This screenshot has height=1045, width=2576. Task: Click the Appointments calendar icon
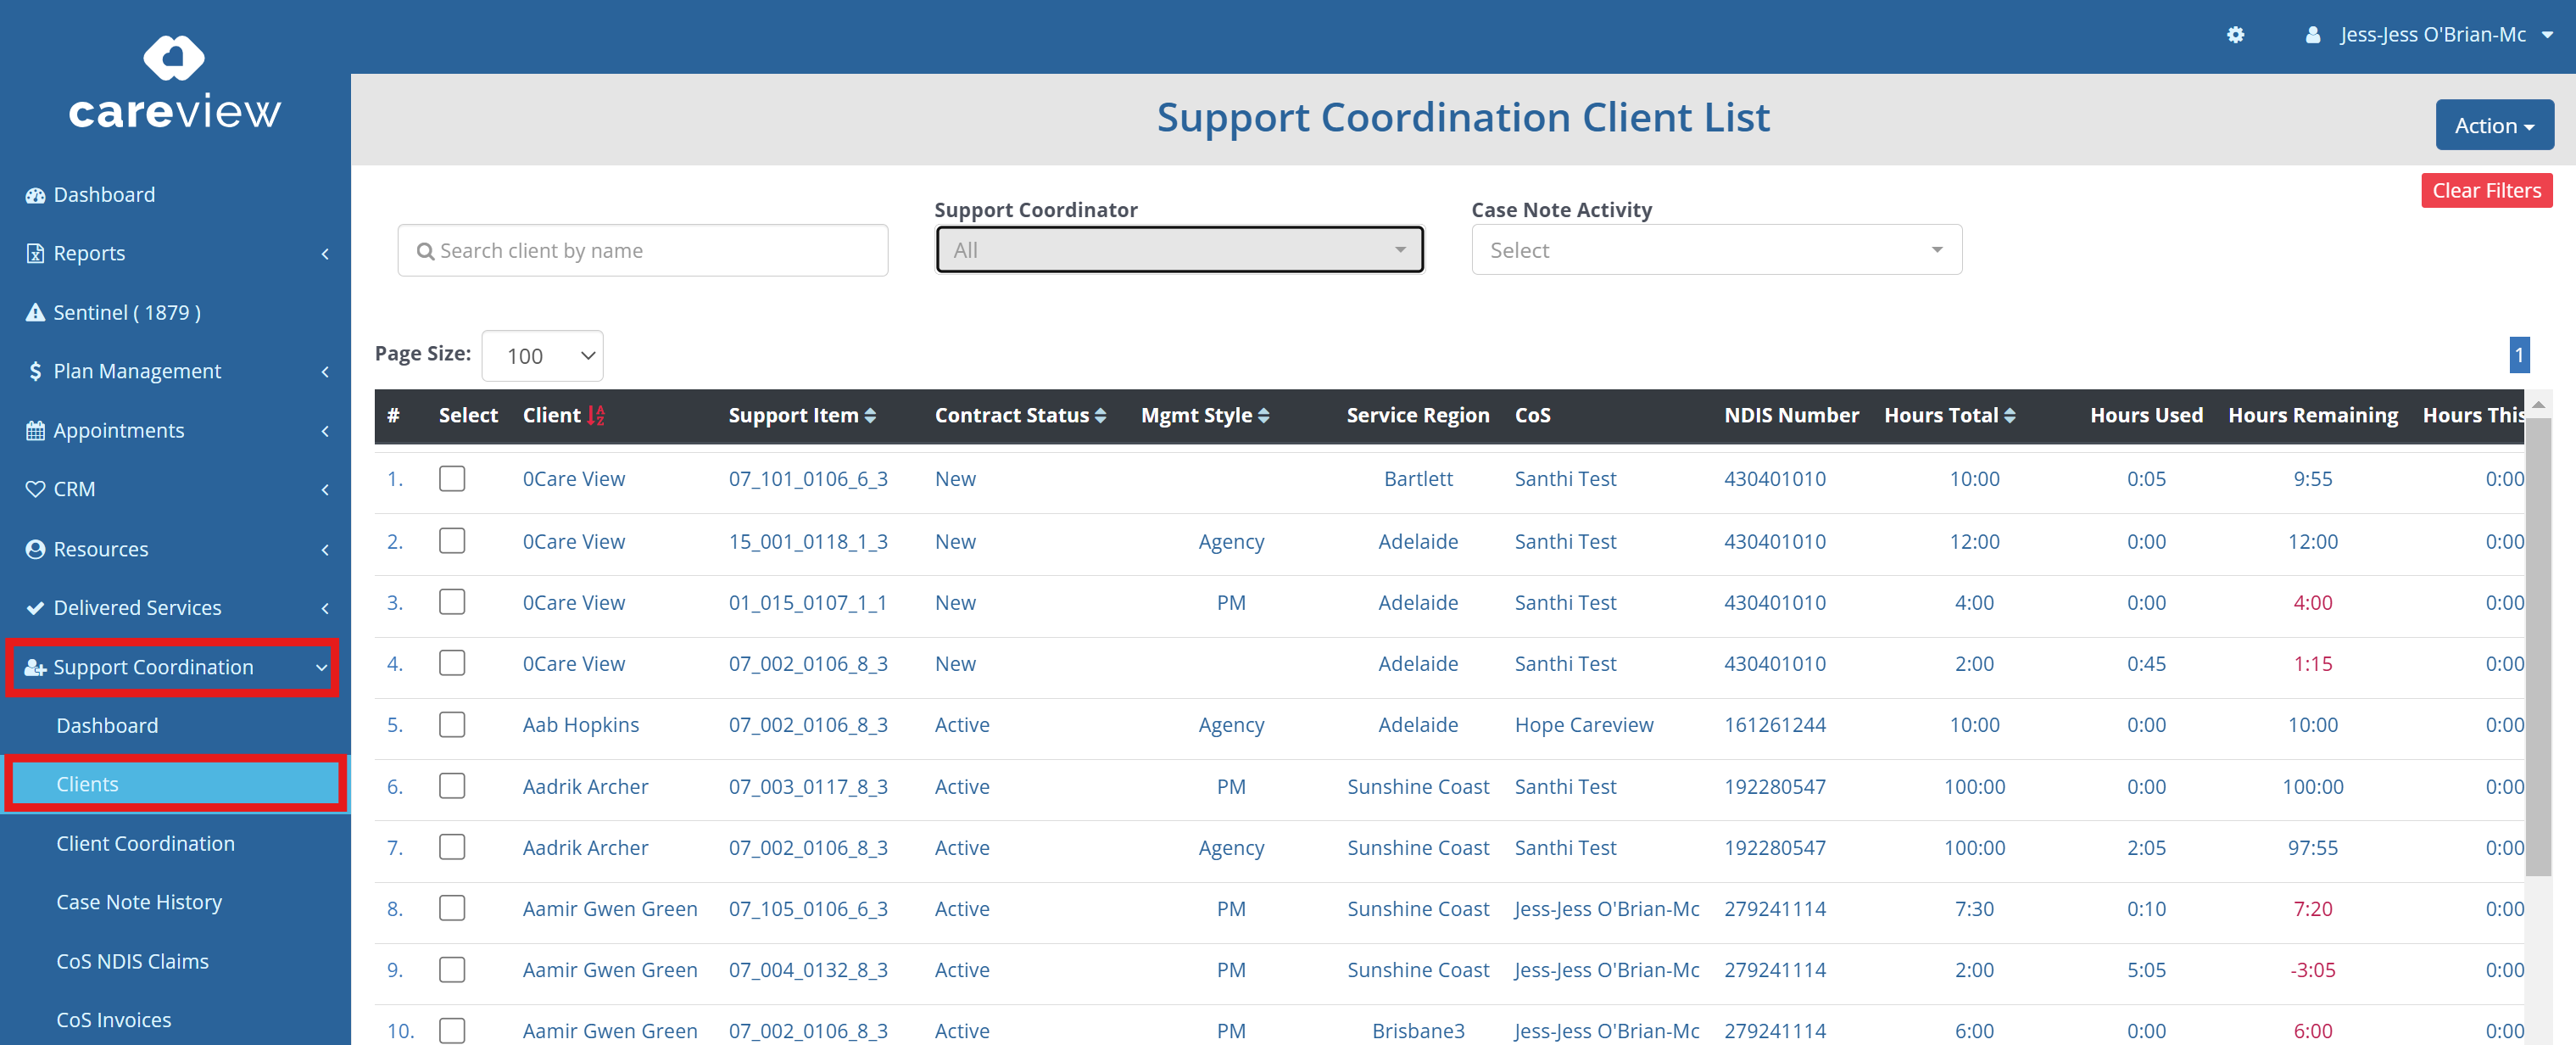coord(35,431)
